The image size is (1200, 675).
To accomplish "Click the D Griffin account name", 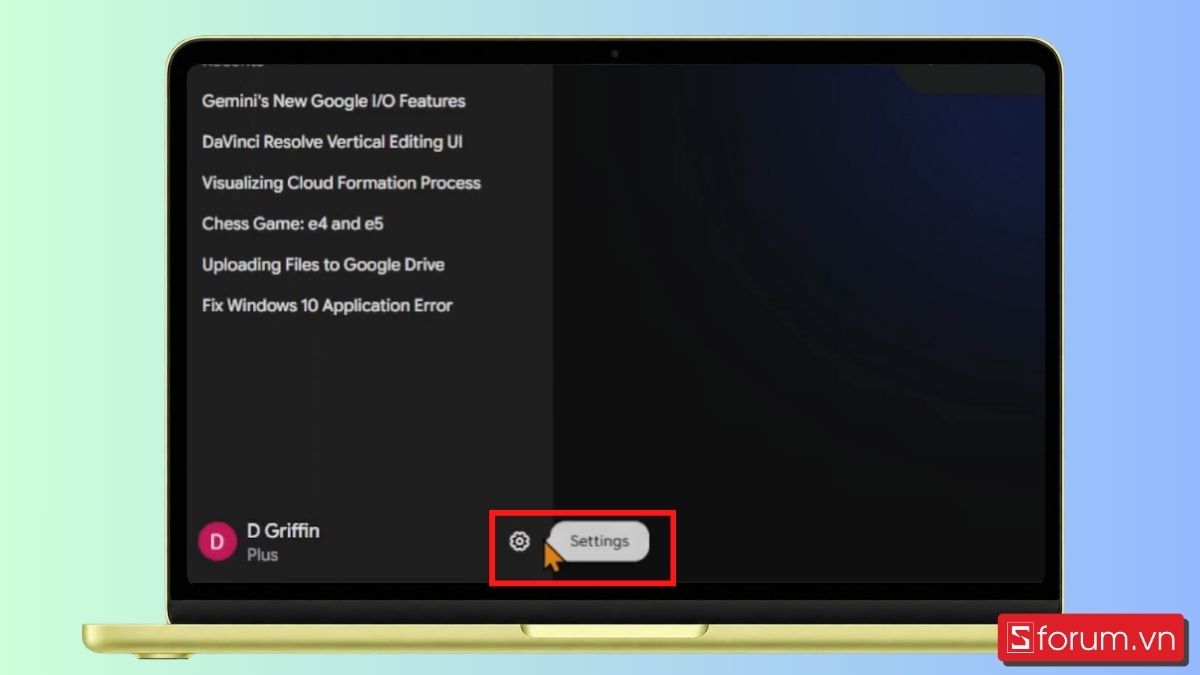I will [x=283, y=531].
